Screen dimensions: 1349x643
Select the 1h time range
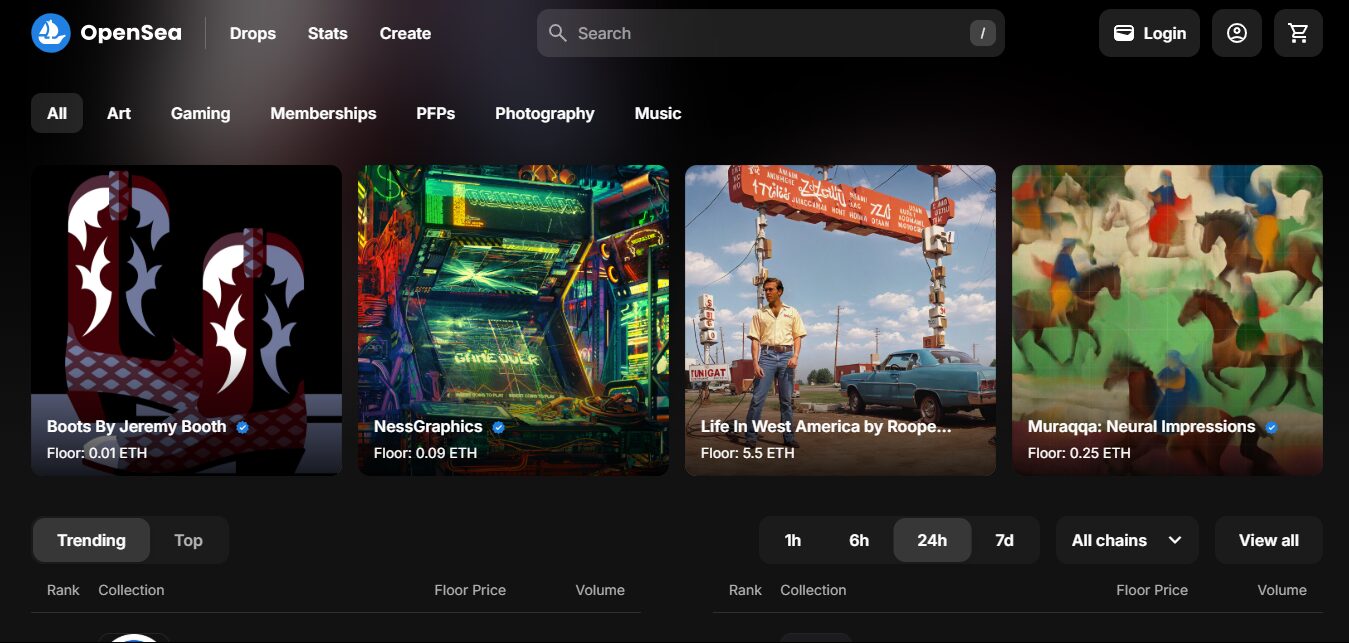793,540
